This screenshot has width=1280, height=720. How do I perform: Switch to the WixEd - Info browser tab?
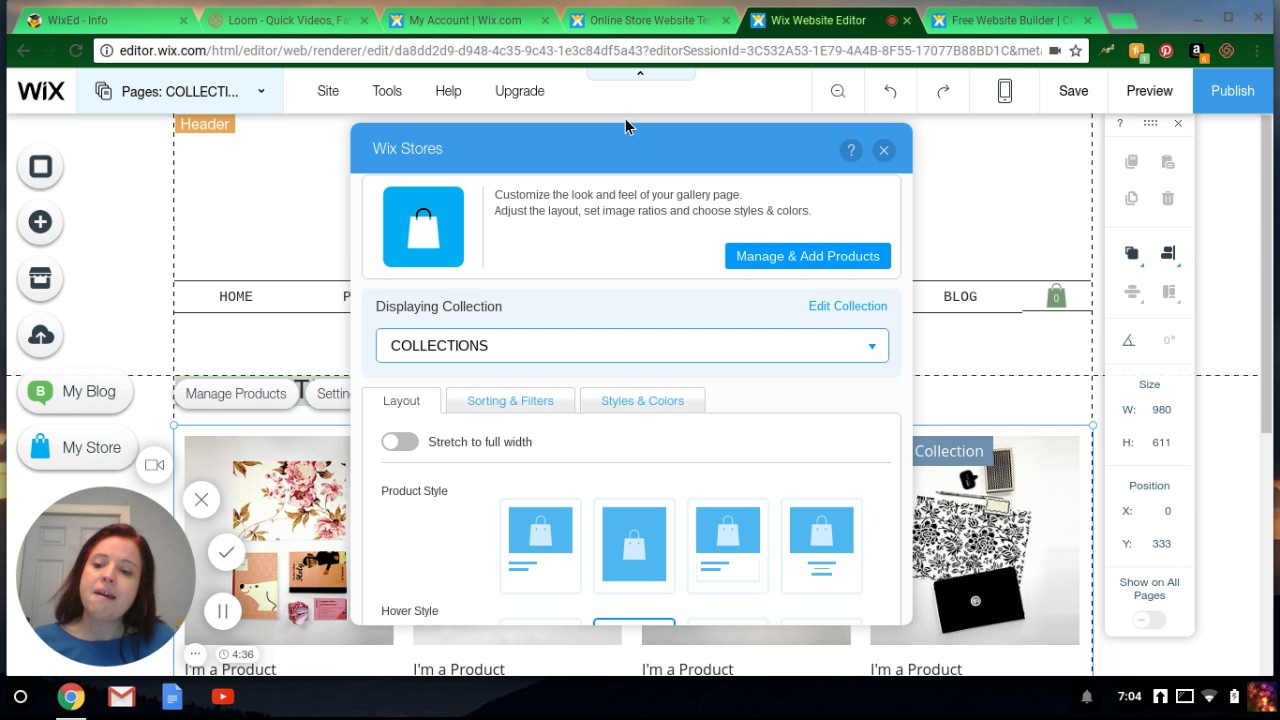(x=105, y=20)
